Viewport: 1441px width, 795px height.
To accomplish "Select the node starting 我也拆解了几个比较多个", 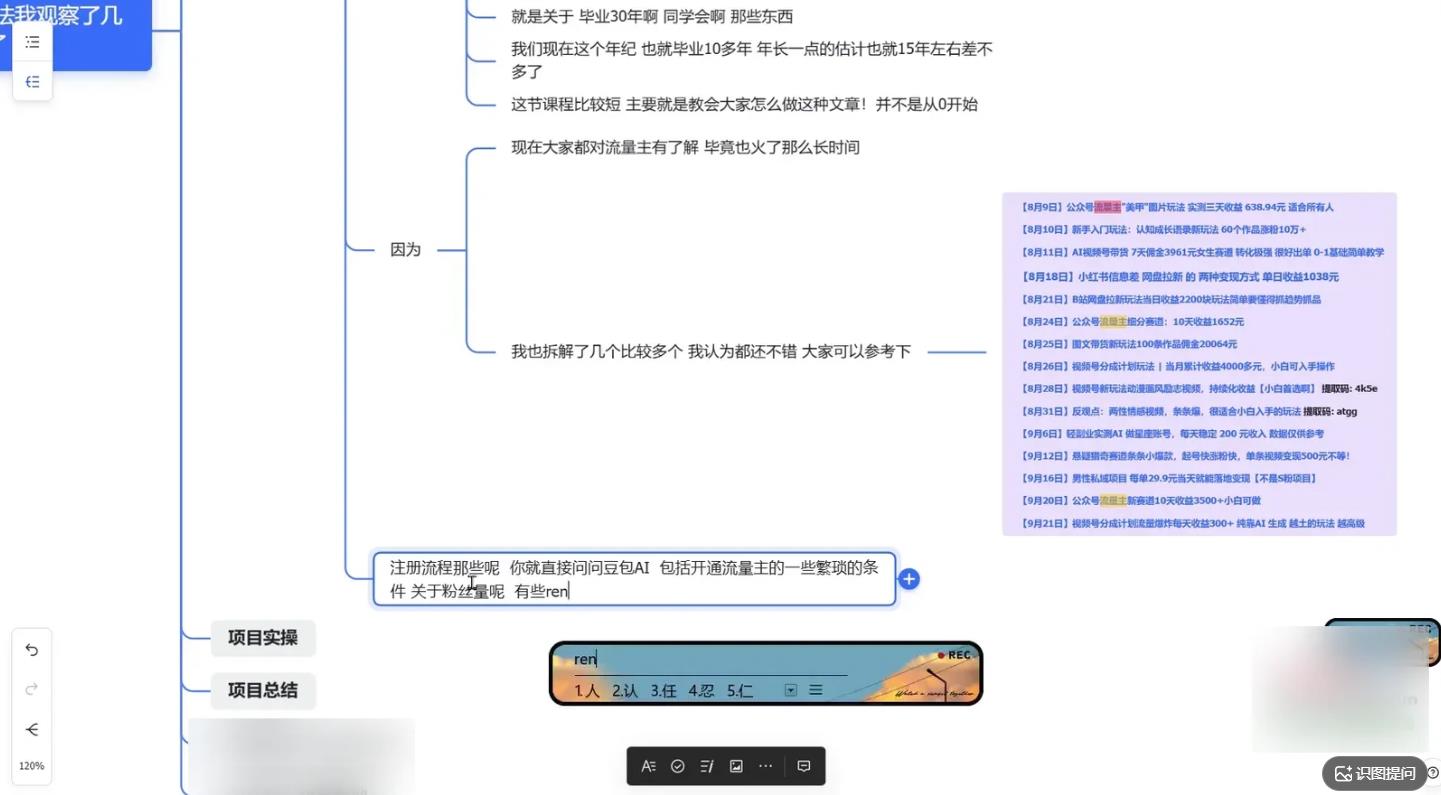I will pos(711,352).
